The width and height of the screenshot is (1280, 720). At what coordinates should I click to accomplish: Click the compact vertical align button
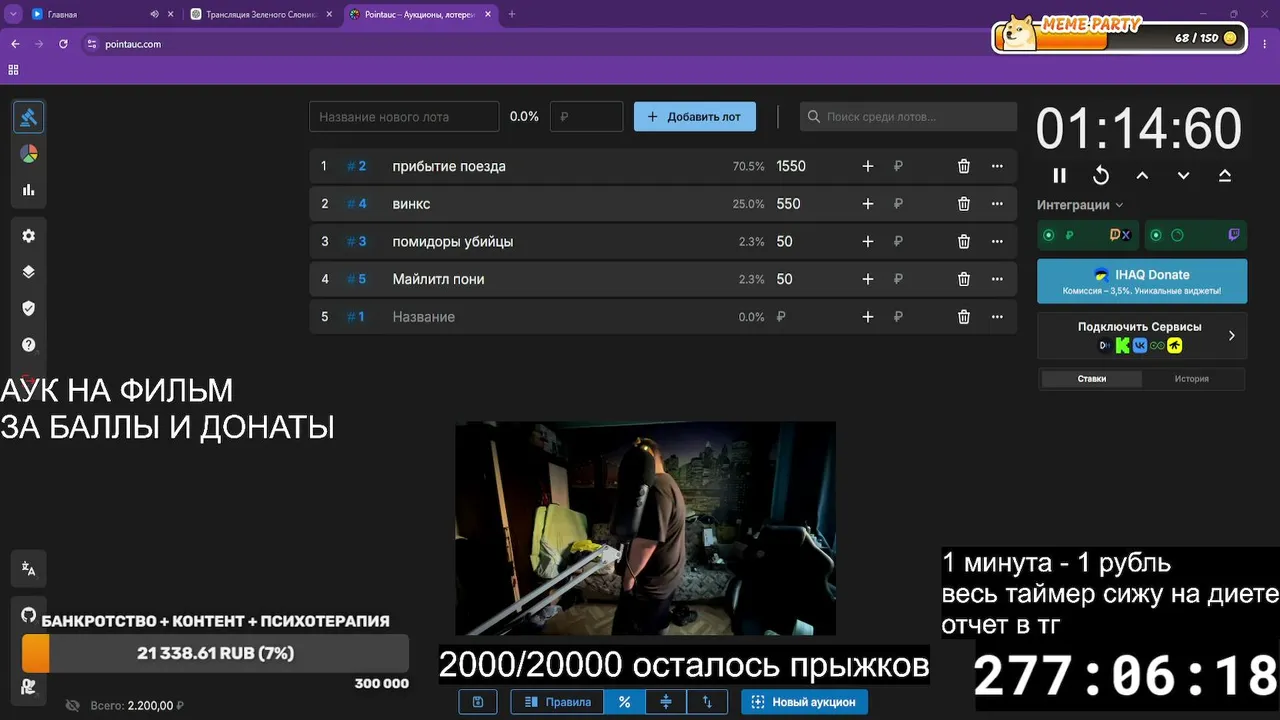click(x=666, y=702)
